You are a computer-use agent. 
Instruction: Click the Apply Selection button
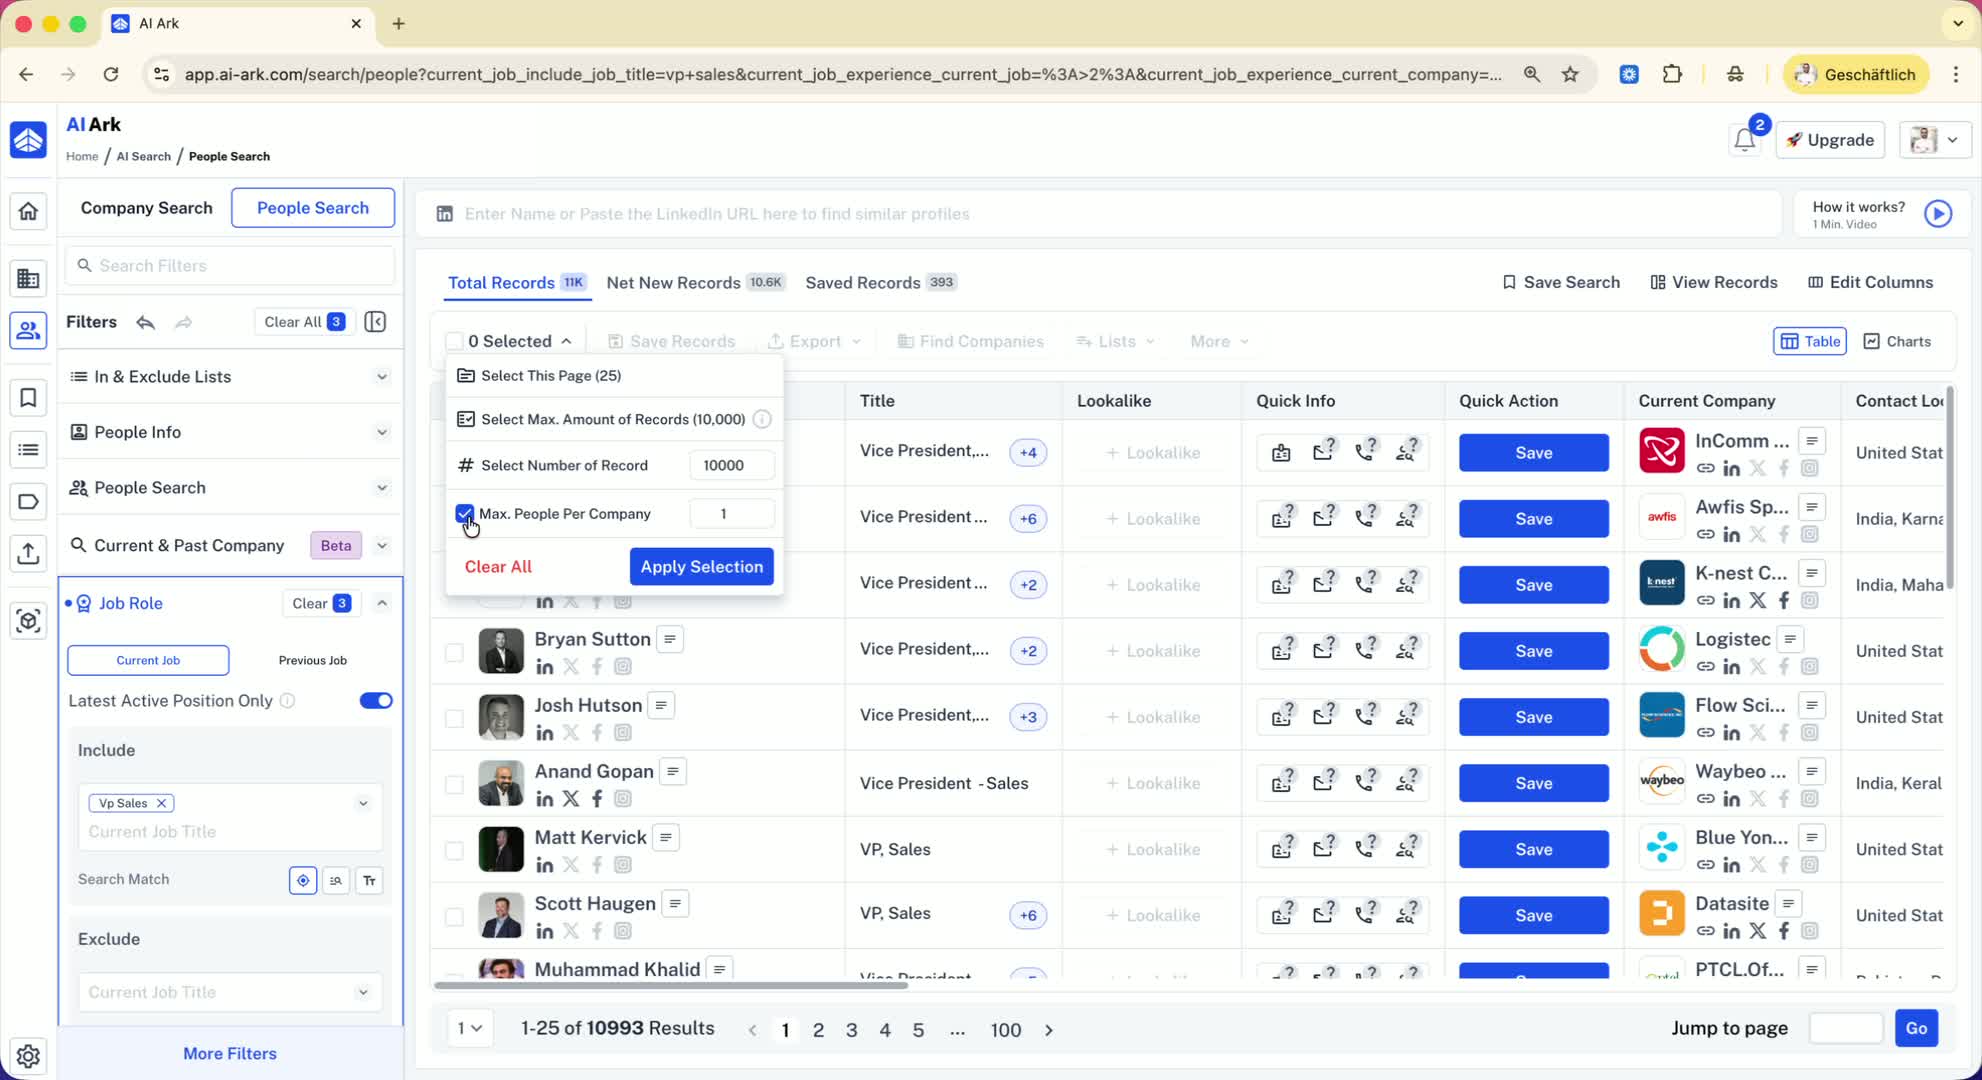click(x=701, y=566)
